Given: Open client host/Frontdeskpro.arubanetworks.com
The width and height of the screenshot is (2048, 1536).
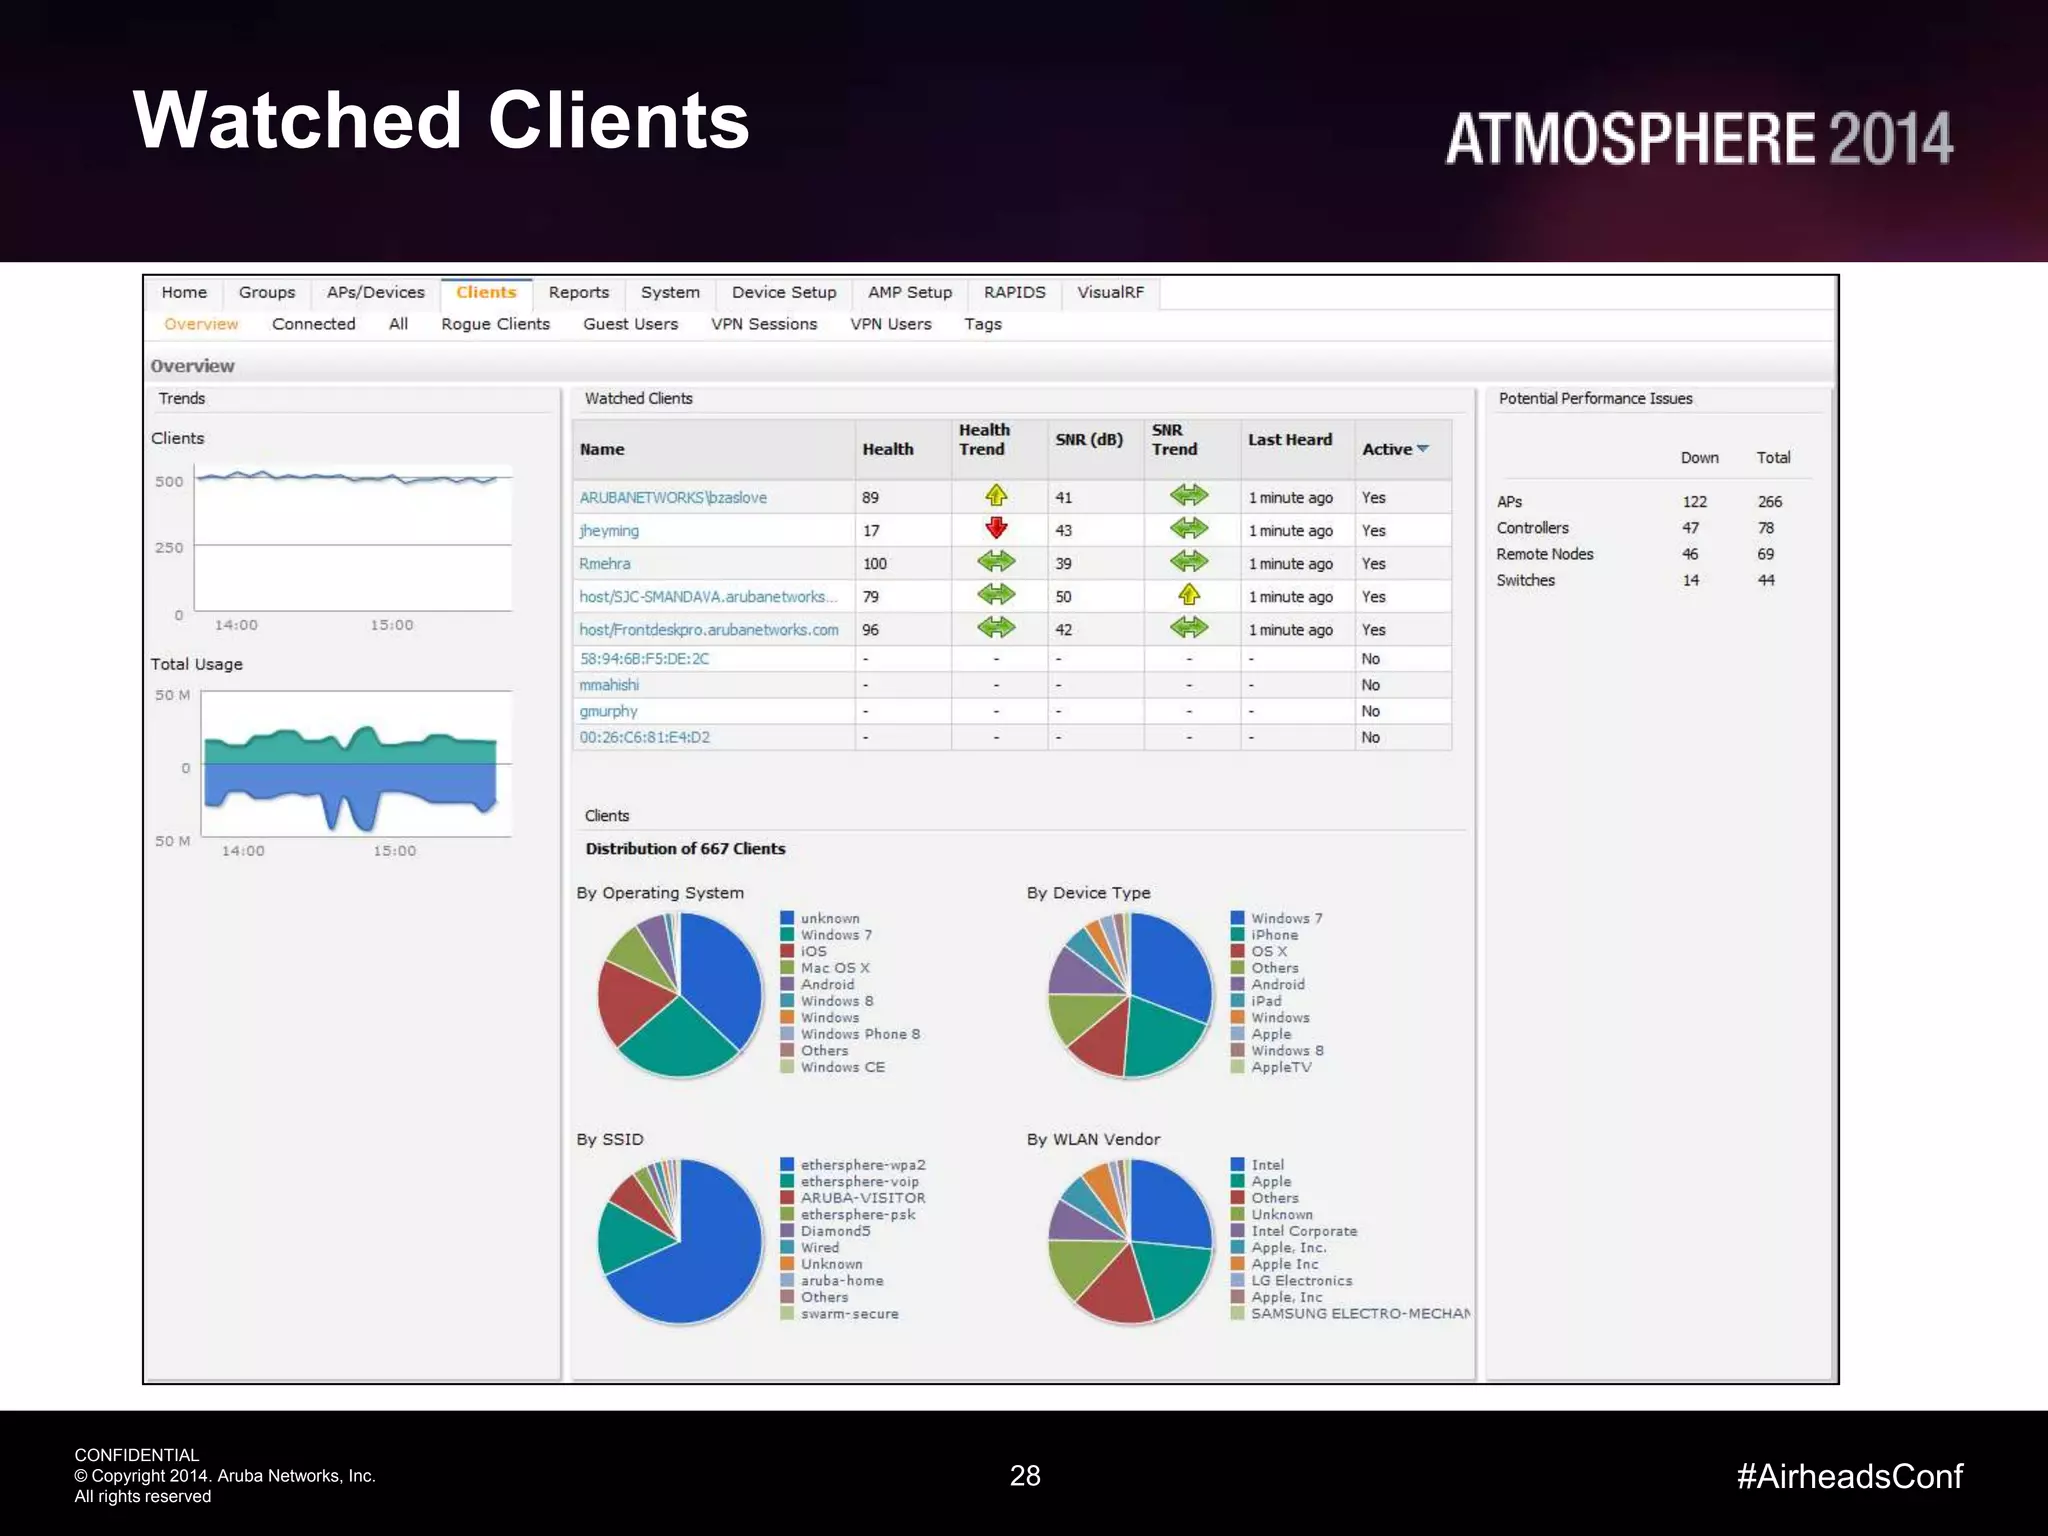Looking at the screenshot, I should pyautogui.click(x=709, y=630).
